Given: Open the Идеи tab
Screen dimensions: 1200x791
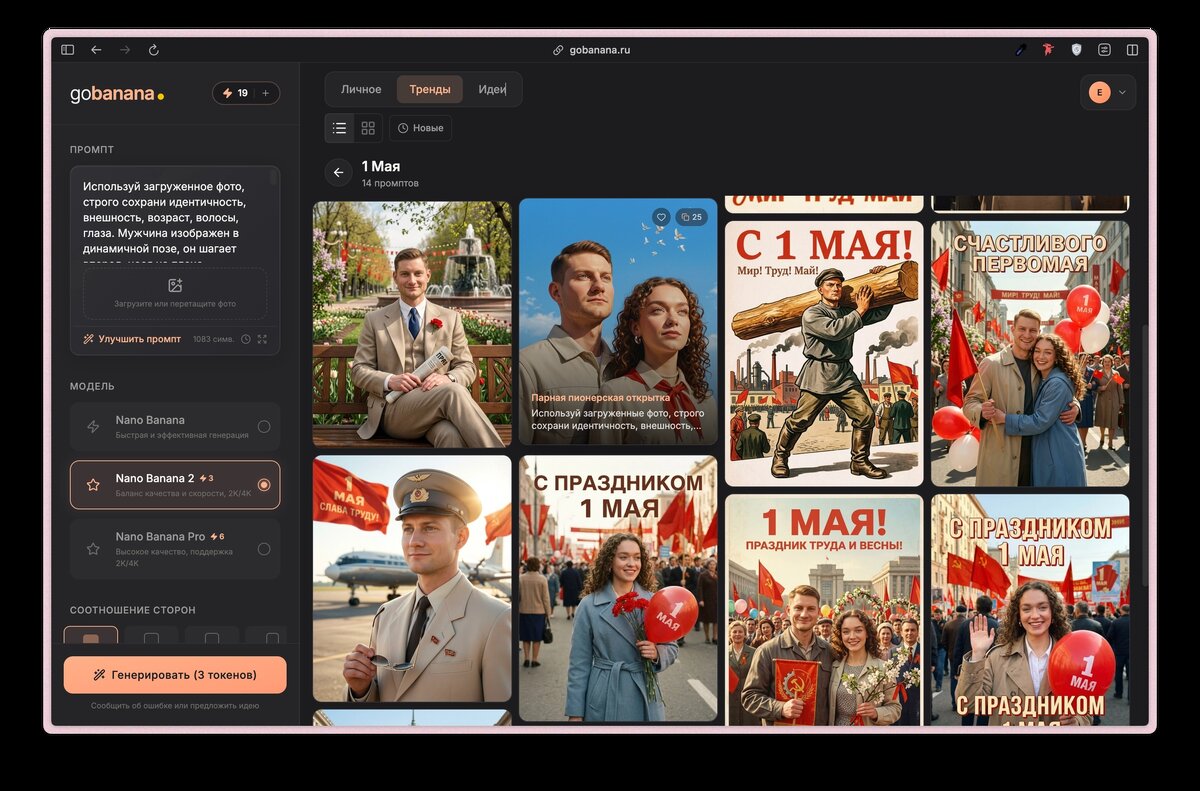Looking at the screenshot, I should 492,89.
